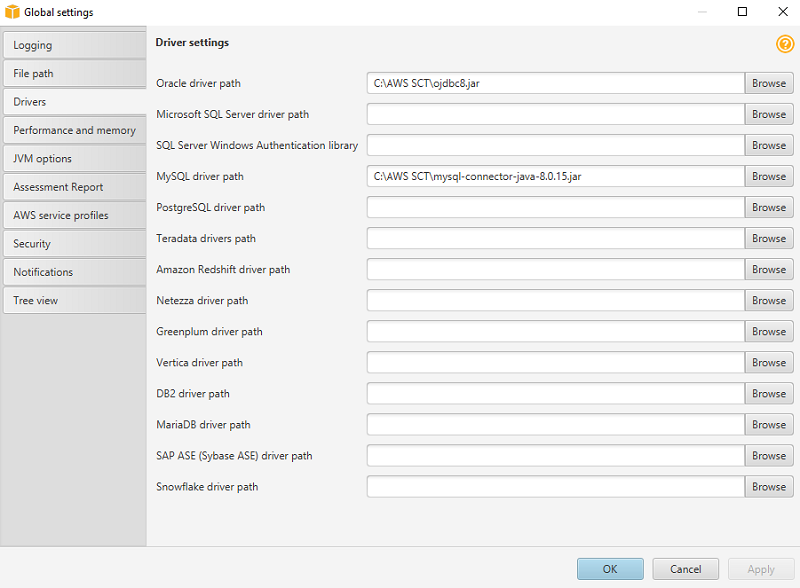Screen dimensions: 800x588
Task: Click the Teradata drivers path input box
Action: pos(550,238)
